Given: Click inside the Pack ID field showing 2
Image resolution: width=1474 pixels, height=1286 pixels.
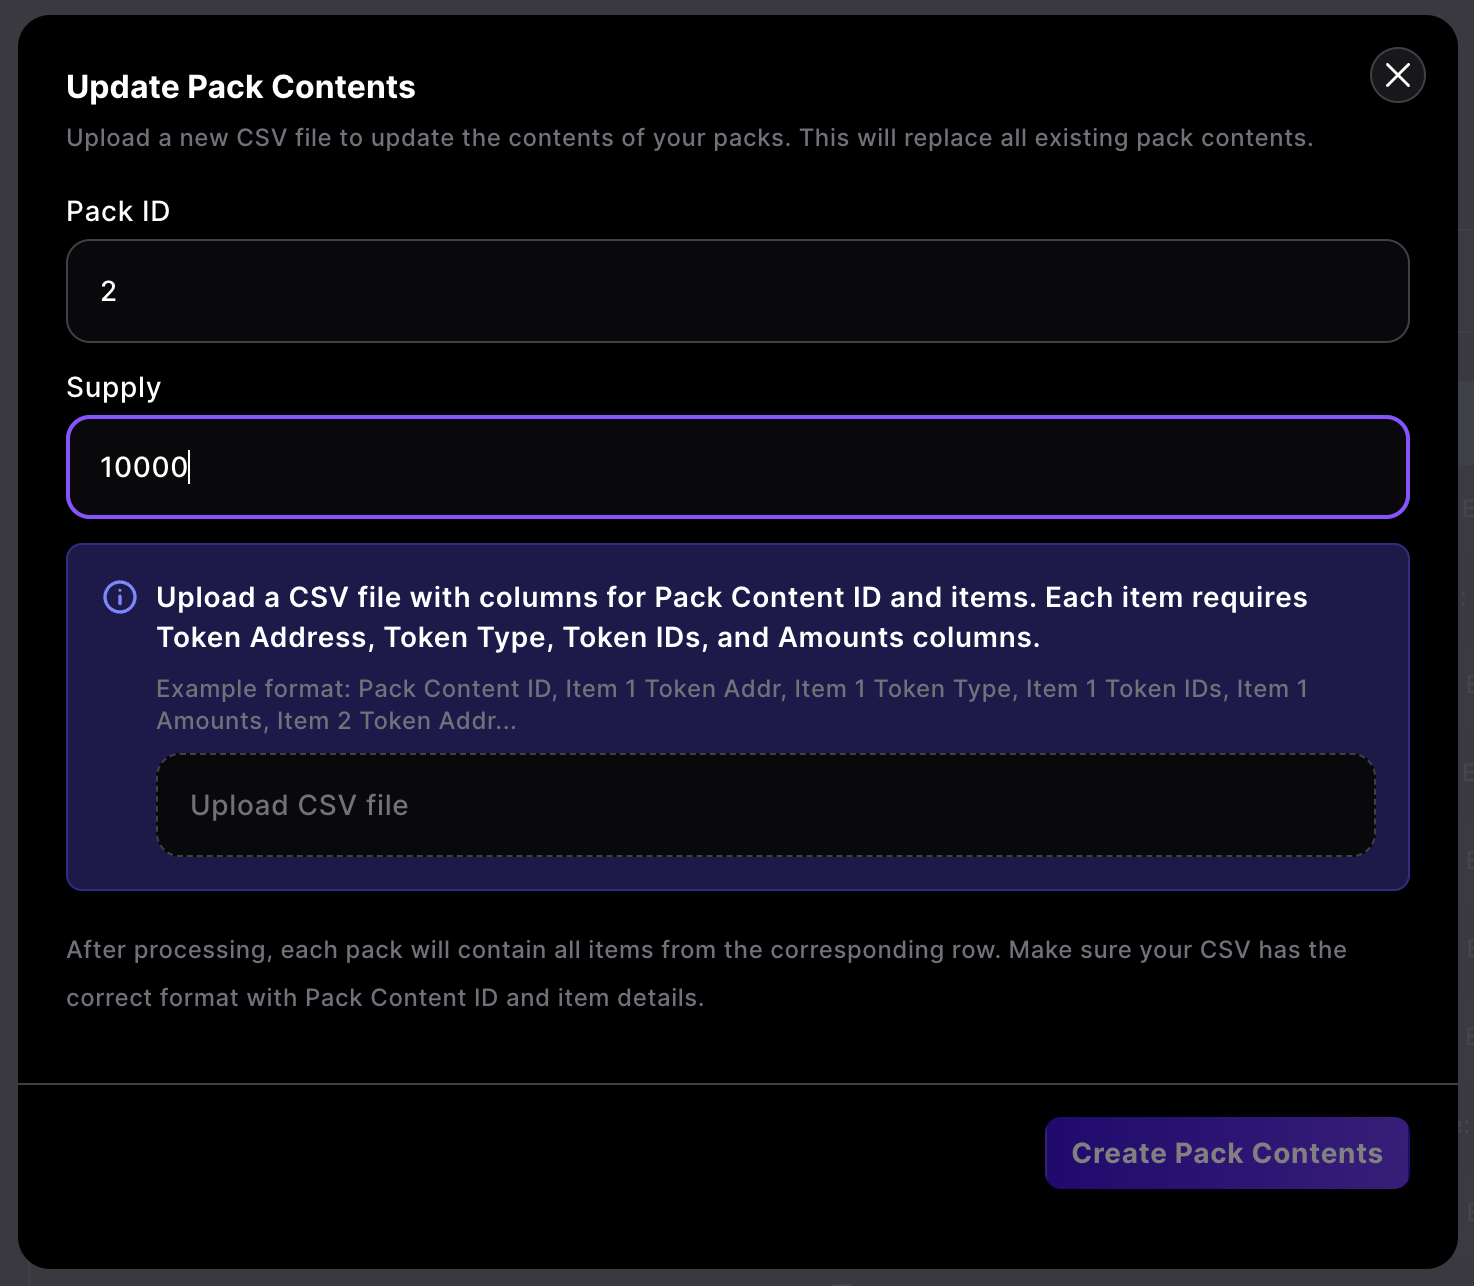Looking at the screenshot, I should click(x=737, y=291).
